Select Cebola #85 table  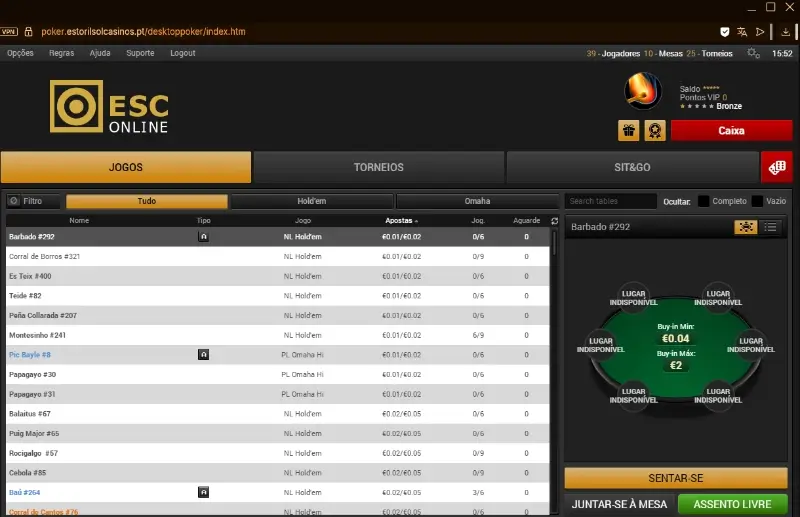278,473
